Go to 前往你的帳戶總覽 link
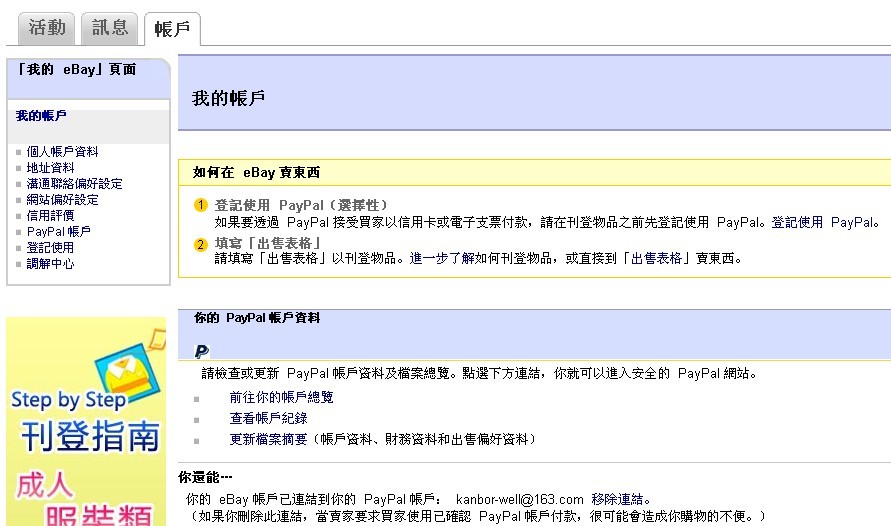Screen dimensions: 891x526 pyautogui.click(x=281, y=397)
